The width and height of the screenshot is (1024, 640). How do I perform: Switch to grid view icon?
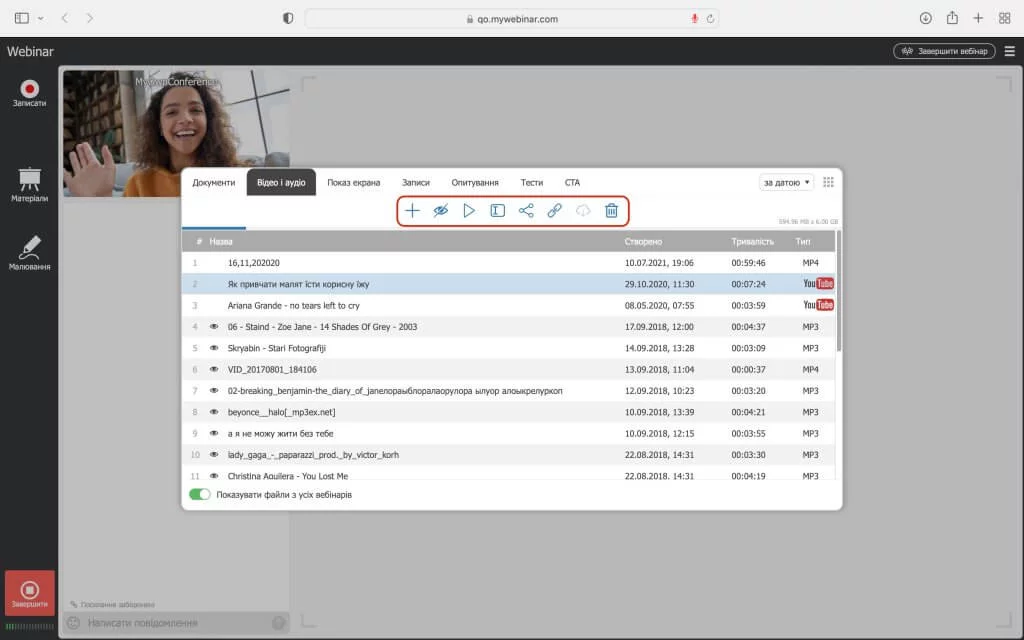click(x=828, y=182)
